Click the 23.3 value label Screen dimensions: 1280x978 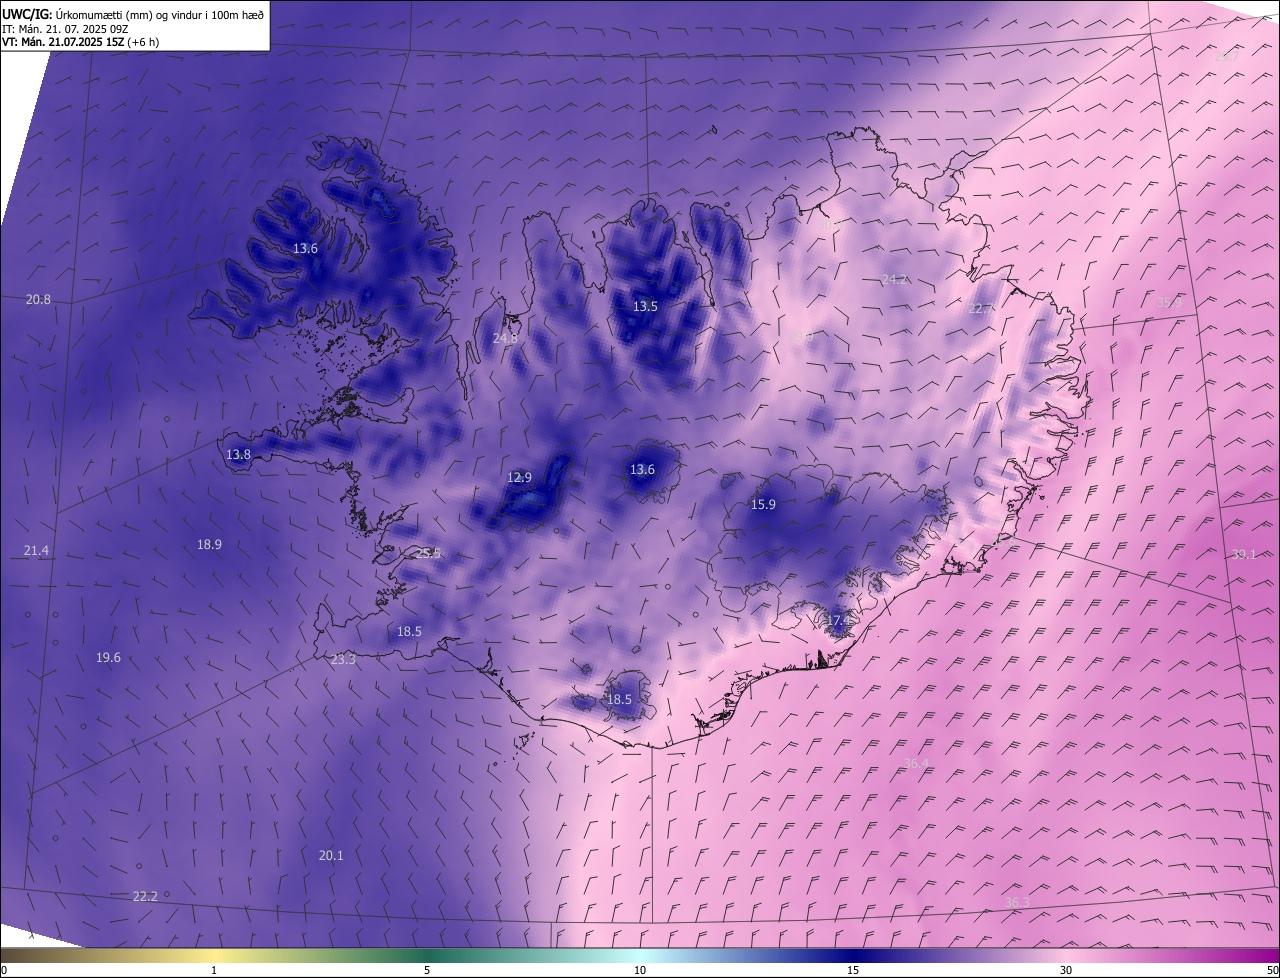pos(343,659)
